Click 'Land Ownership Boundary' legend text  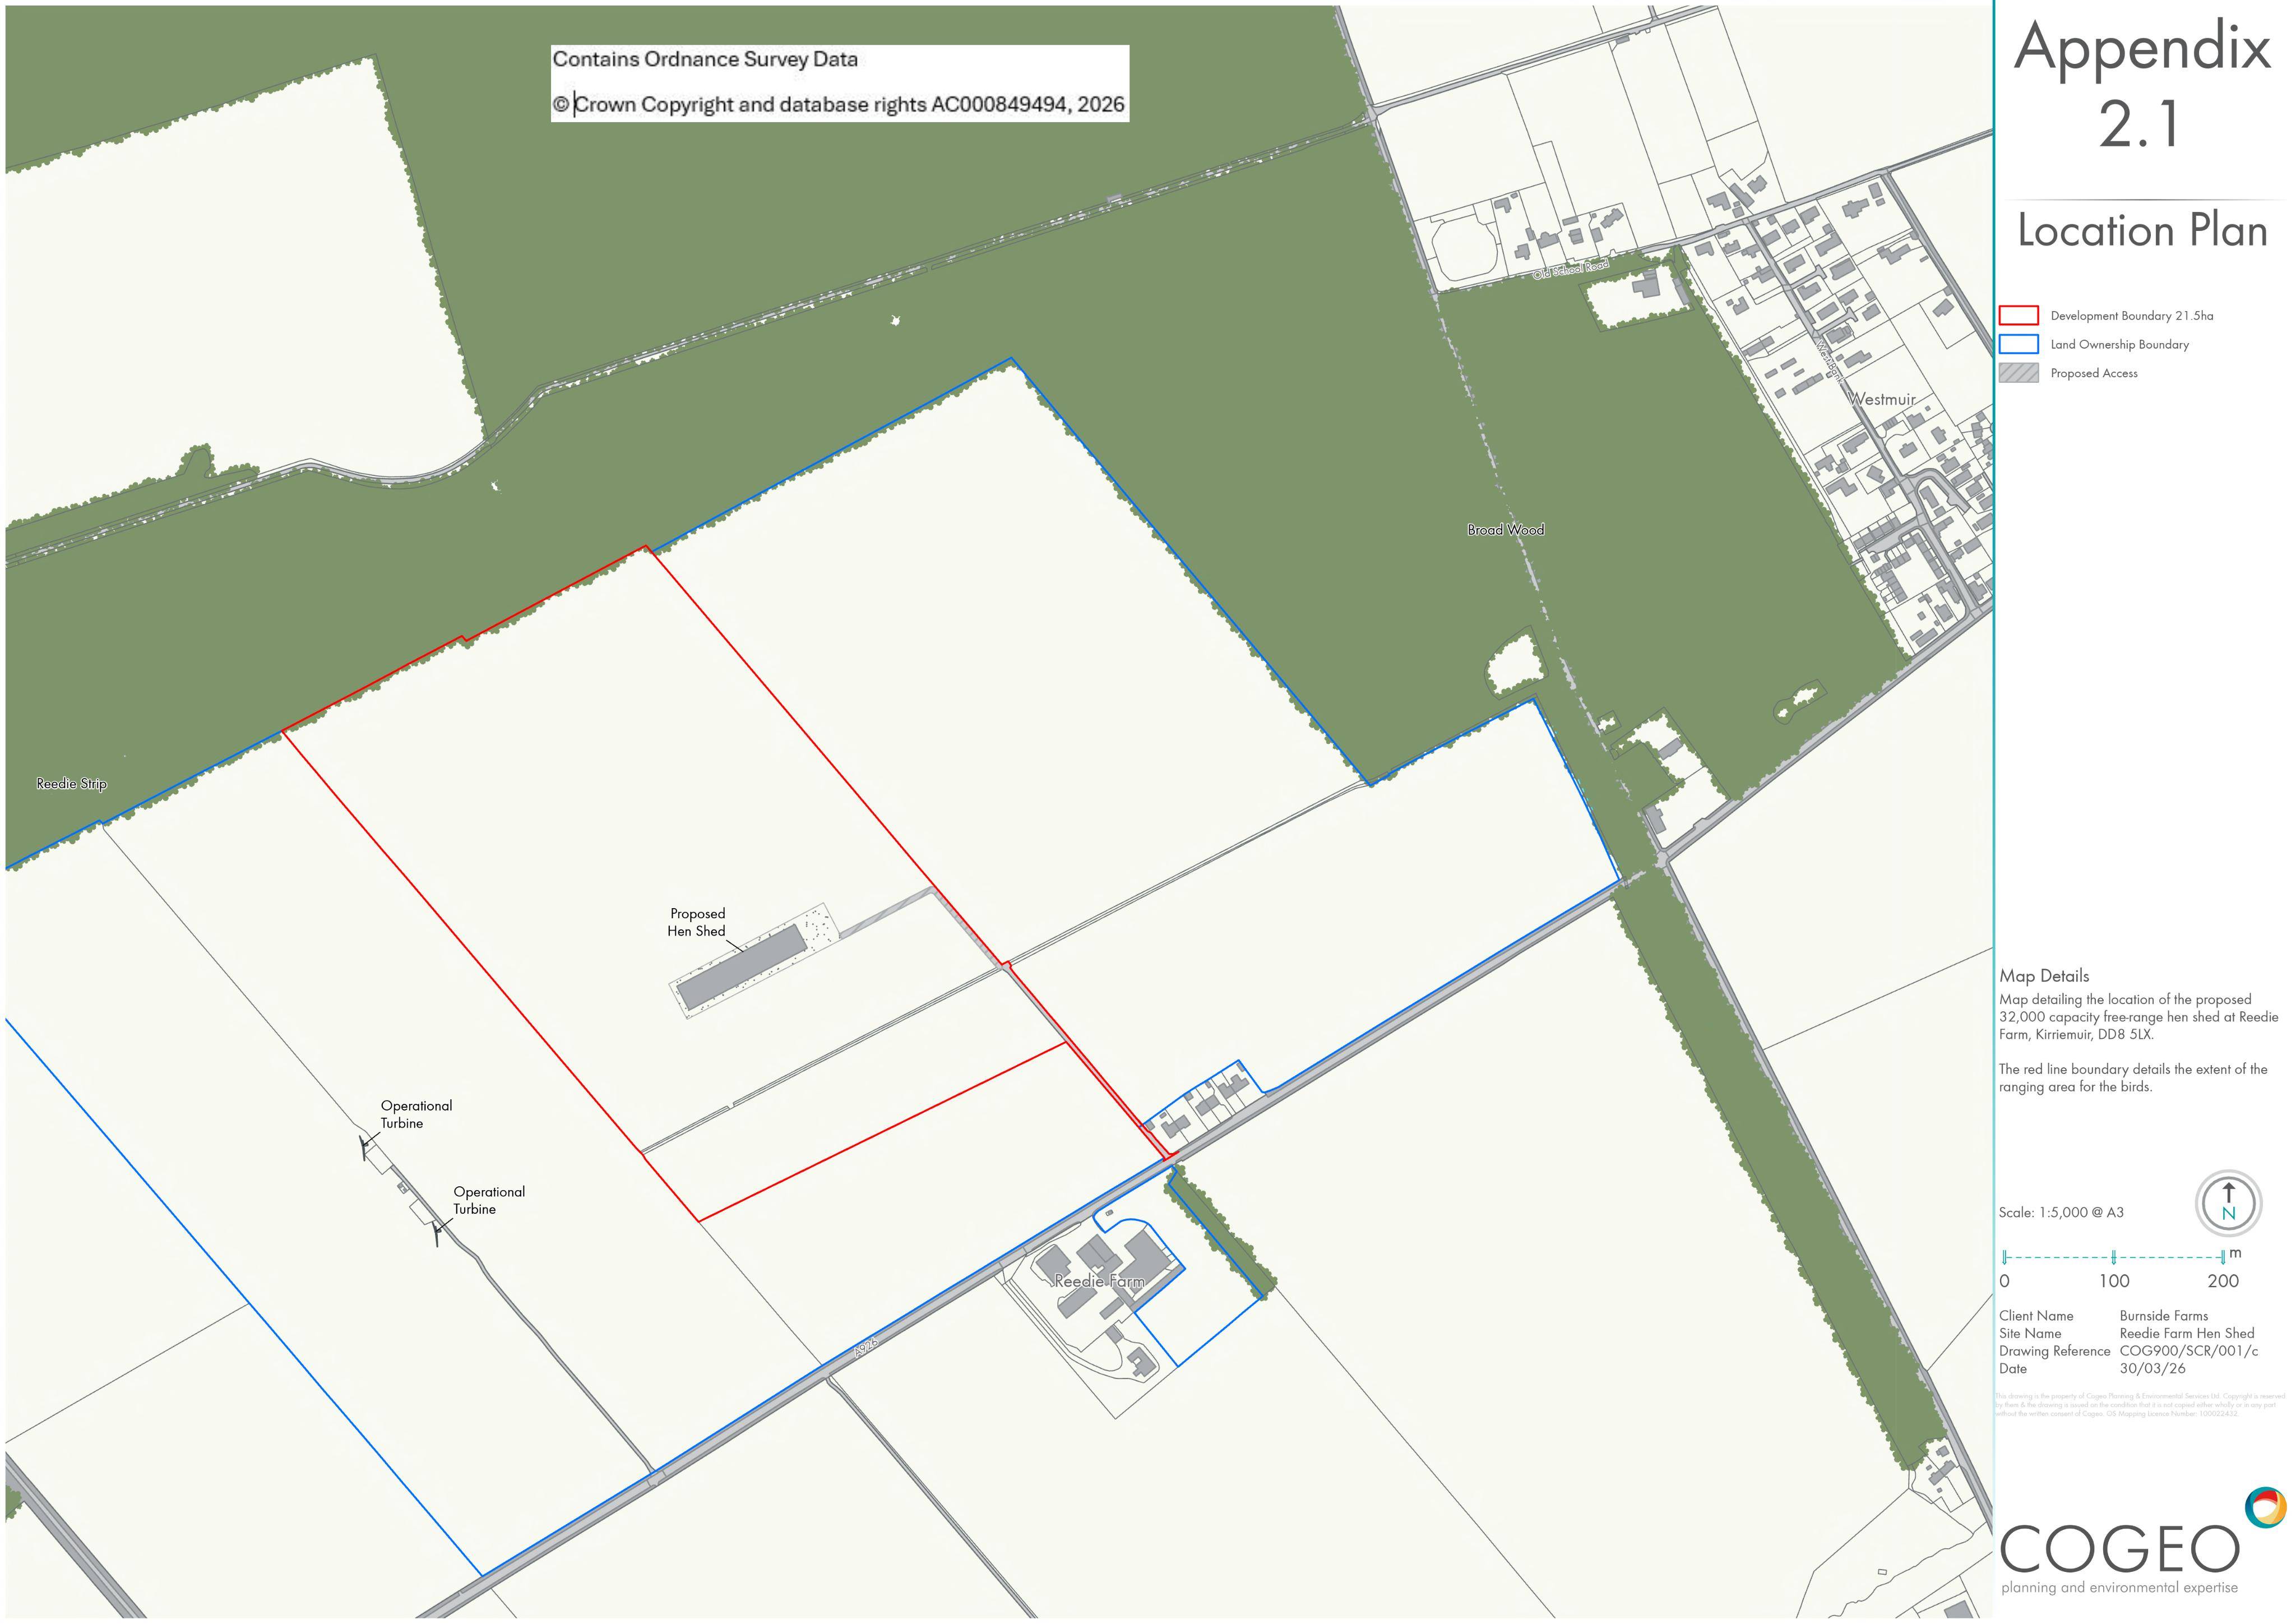click(x=2120, y=344)
